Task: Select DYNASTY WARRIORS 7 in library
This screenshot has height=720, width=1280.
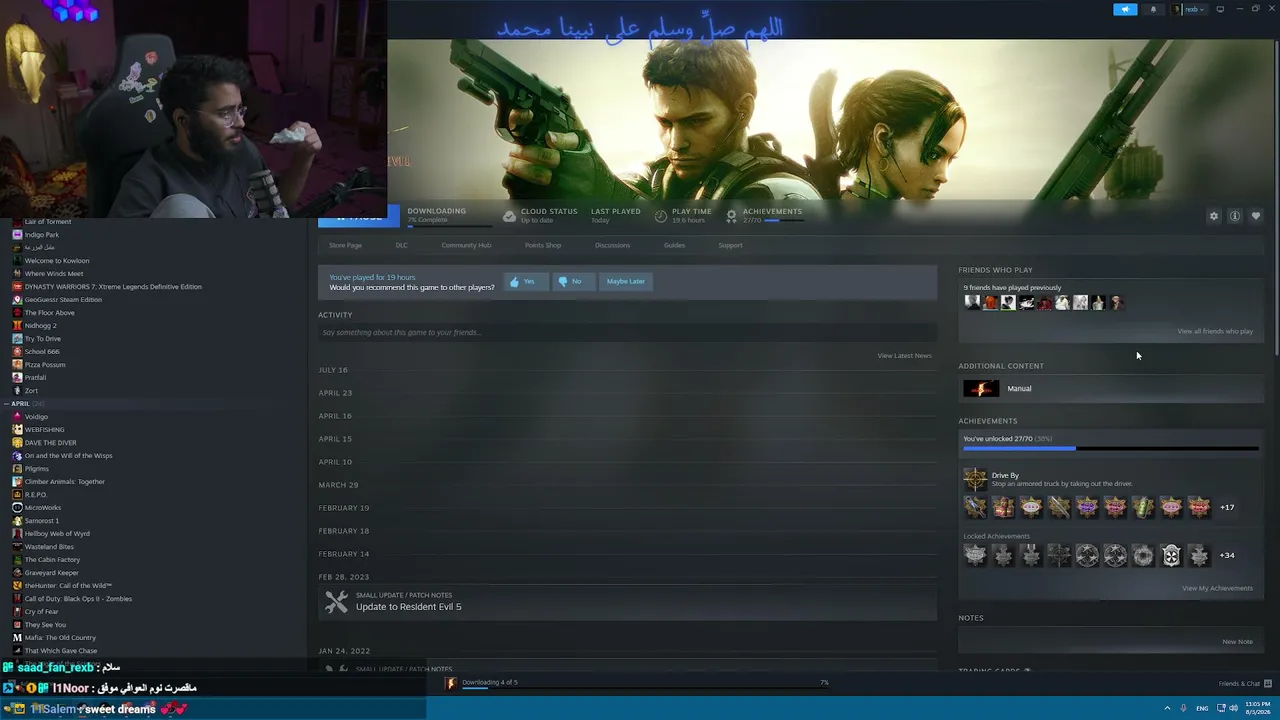Action: click(113, 287)
